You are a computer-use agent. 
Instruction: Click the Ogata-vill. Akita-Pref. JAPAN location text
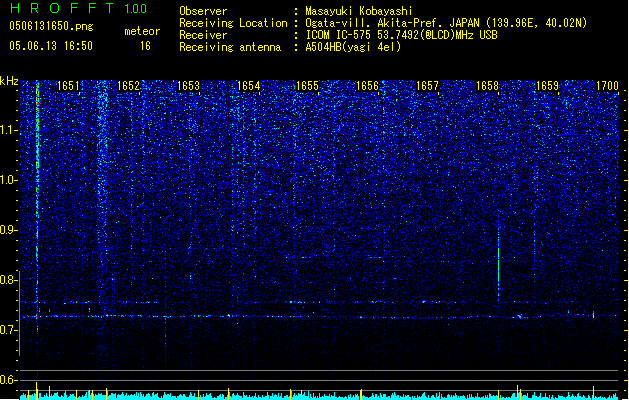tap(446, 23)
